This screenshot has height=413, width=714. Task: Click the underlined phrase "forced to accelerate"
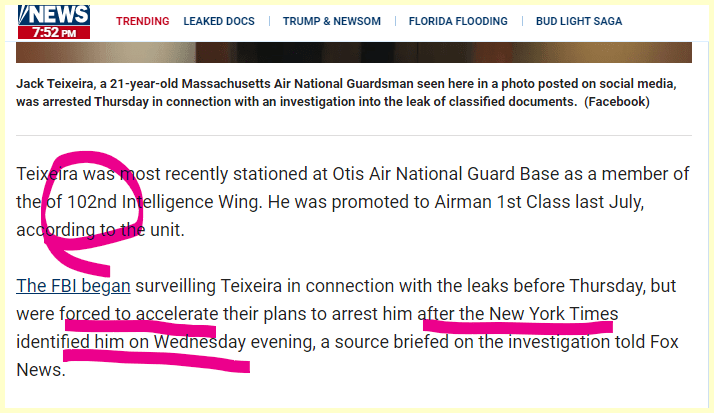click(x=138, y=314)
